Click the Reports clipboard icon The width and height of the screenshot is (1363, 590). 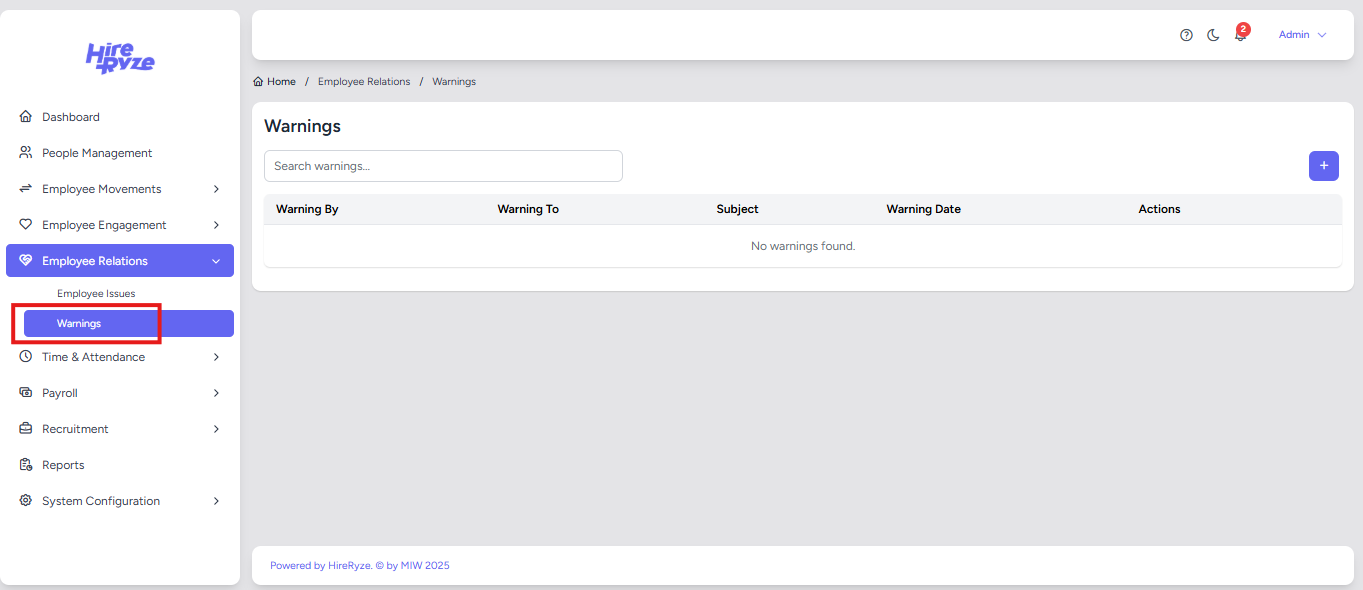click(x=26, y=465)
